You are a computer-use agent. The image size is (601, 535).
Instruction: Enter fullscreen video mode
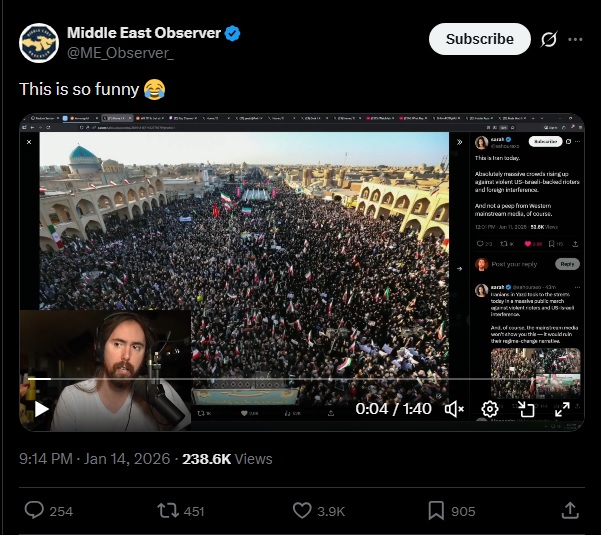click(x=562, y=409)
